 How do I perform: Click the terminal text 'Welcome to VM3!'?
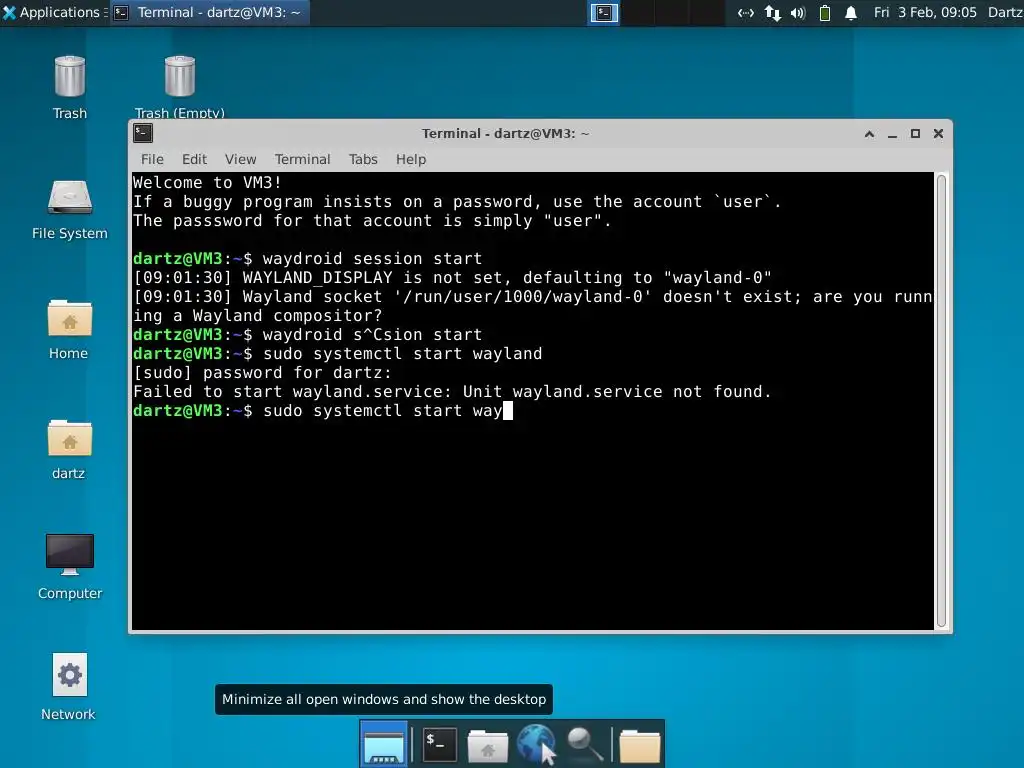tap(207, 182)
